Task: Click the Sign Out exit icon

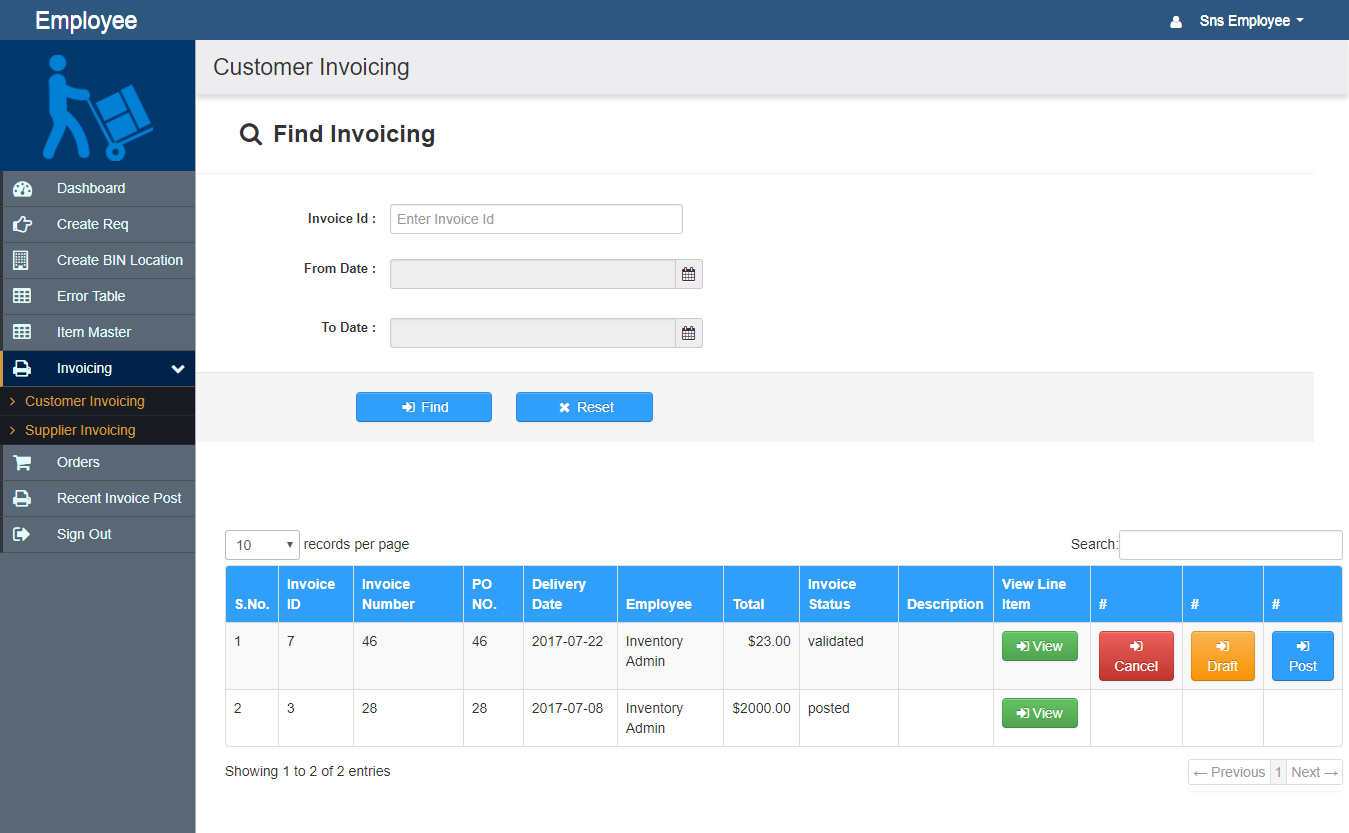Action: pyautogui.click(x=22, y=534)
